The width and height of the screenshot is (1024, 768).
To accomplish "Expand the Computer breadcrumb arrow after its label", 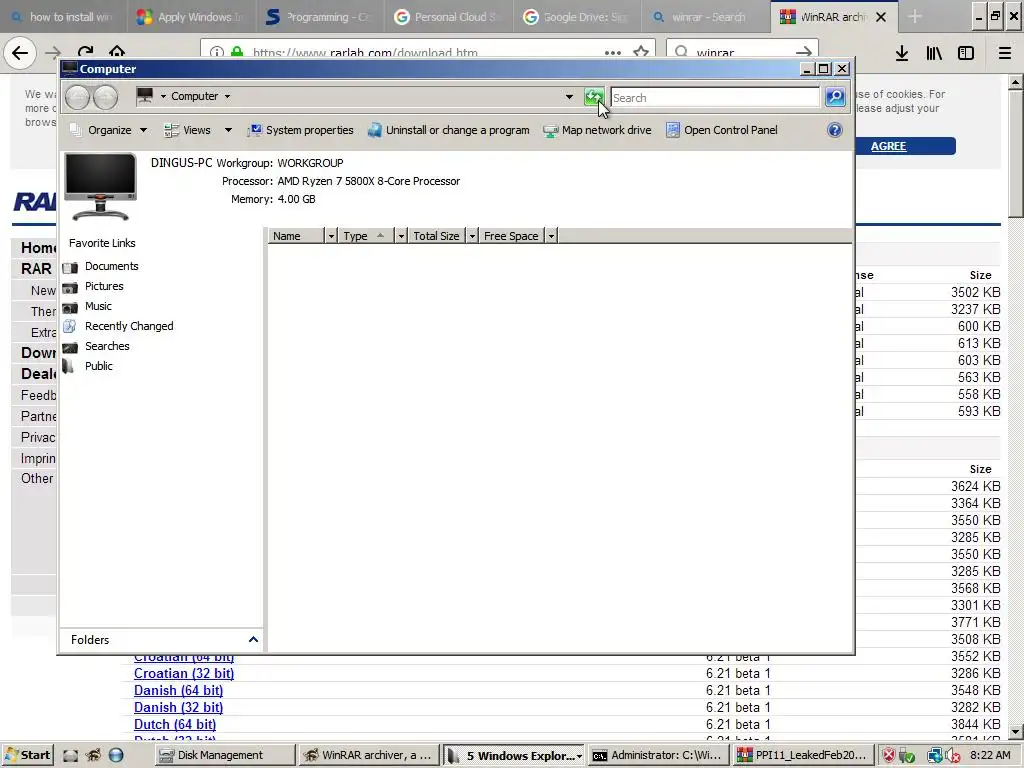I will pyautogui.click(x=227, y=96).
